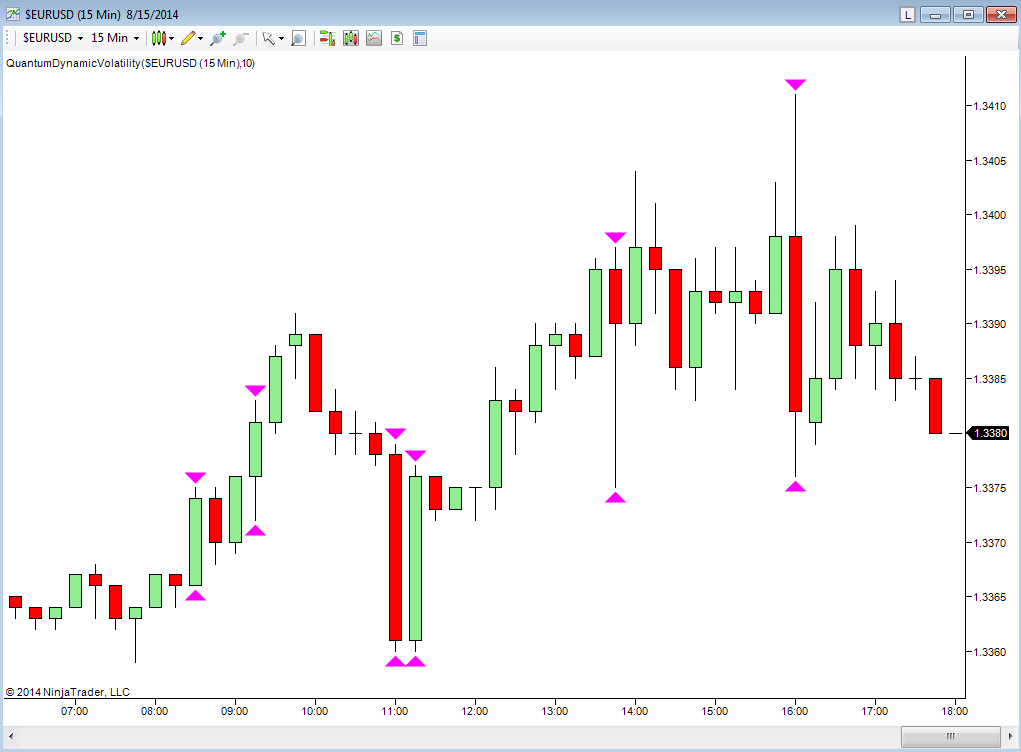
Task: Click the toolbar drag grip handle
Action: point(8,38)
